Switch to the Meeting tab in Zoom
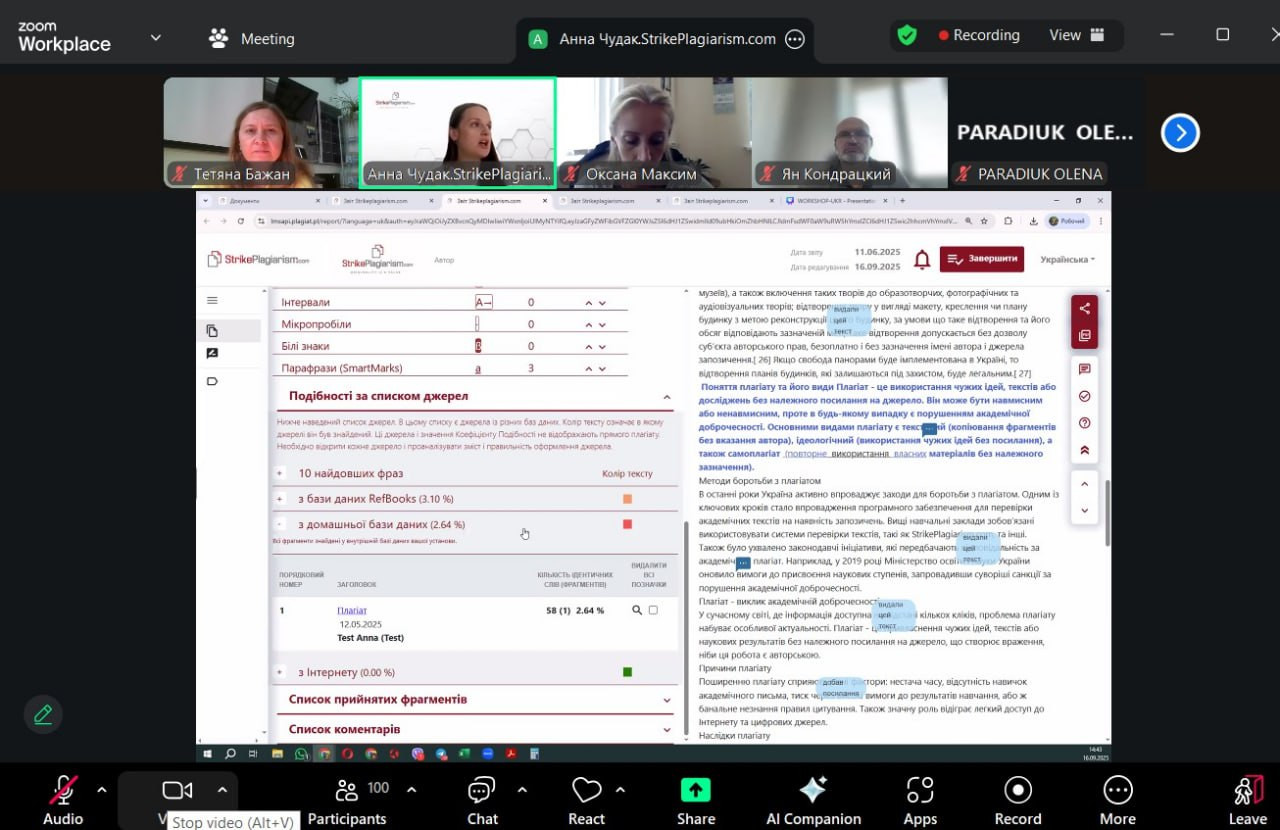 (x=252, y=39)
